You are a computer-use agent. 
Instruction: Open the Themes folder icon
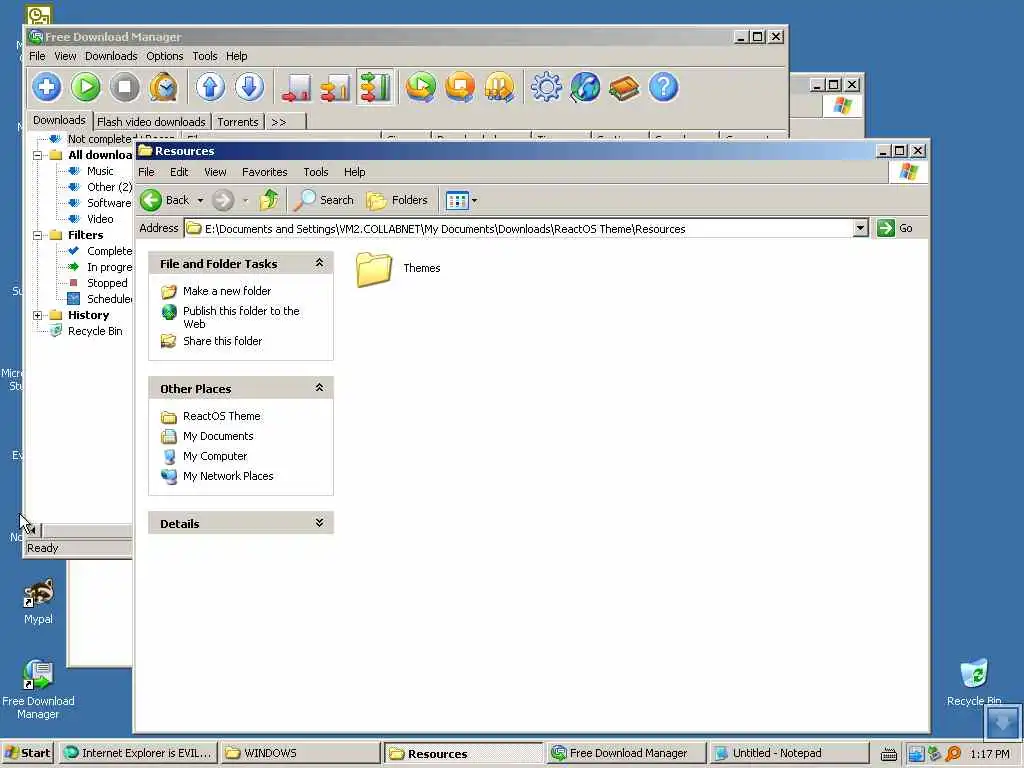[374, 268]
